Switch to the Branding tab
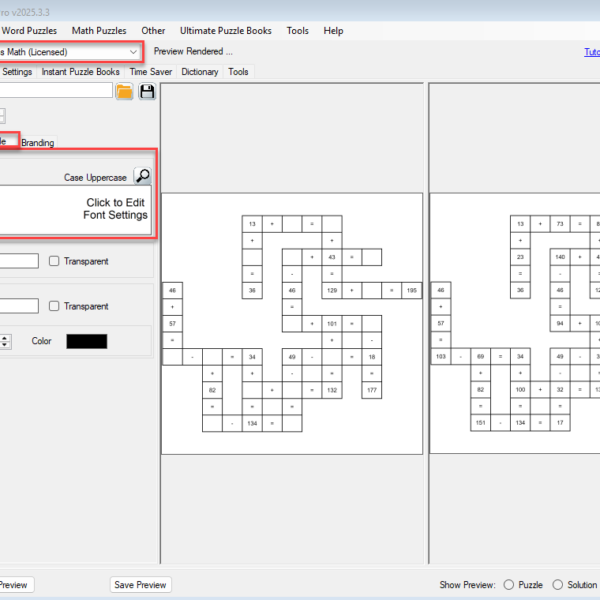 38,143
